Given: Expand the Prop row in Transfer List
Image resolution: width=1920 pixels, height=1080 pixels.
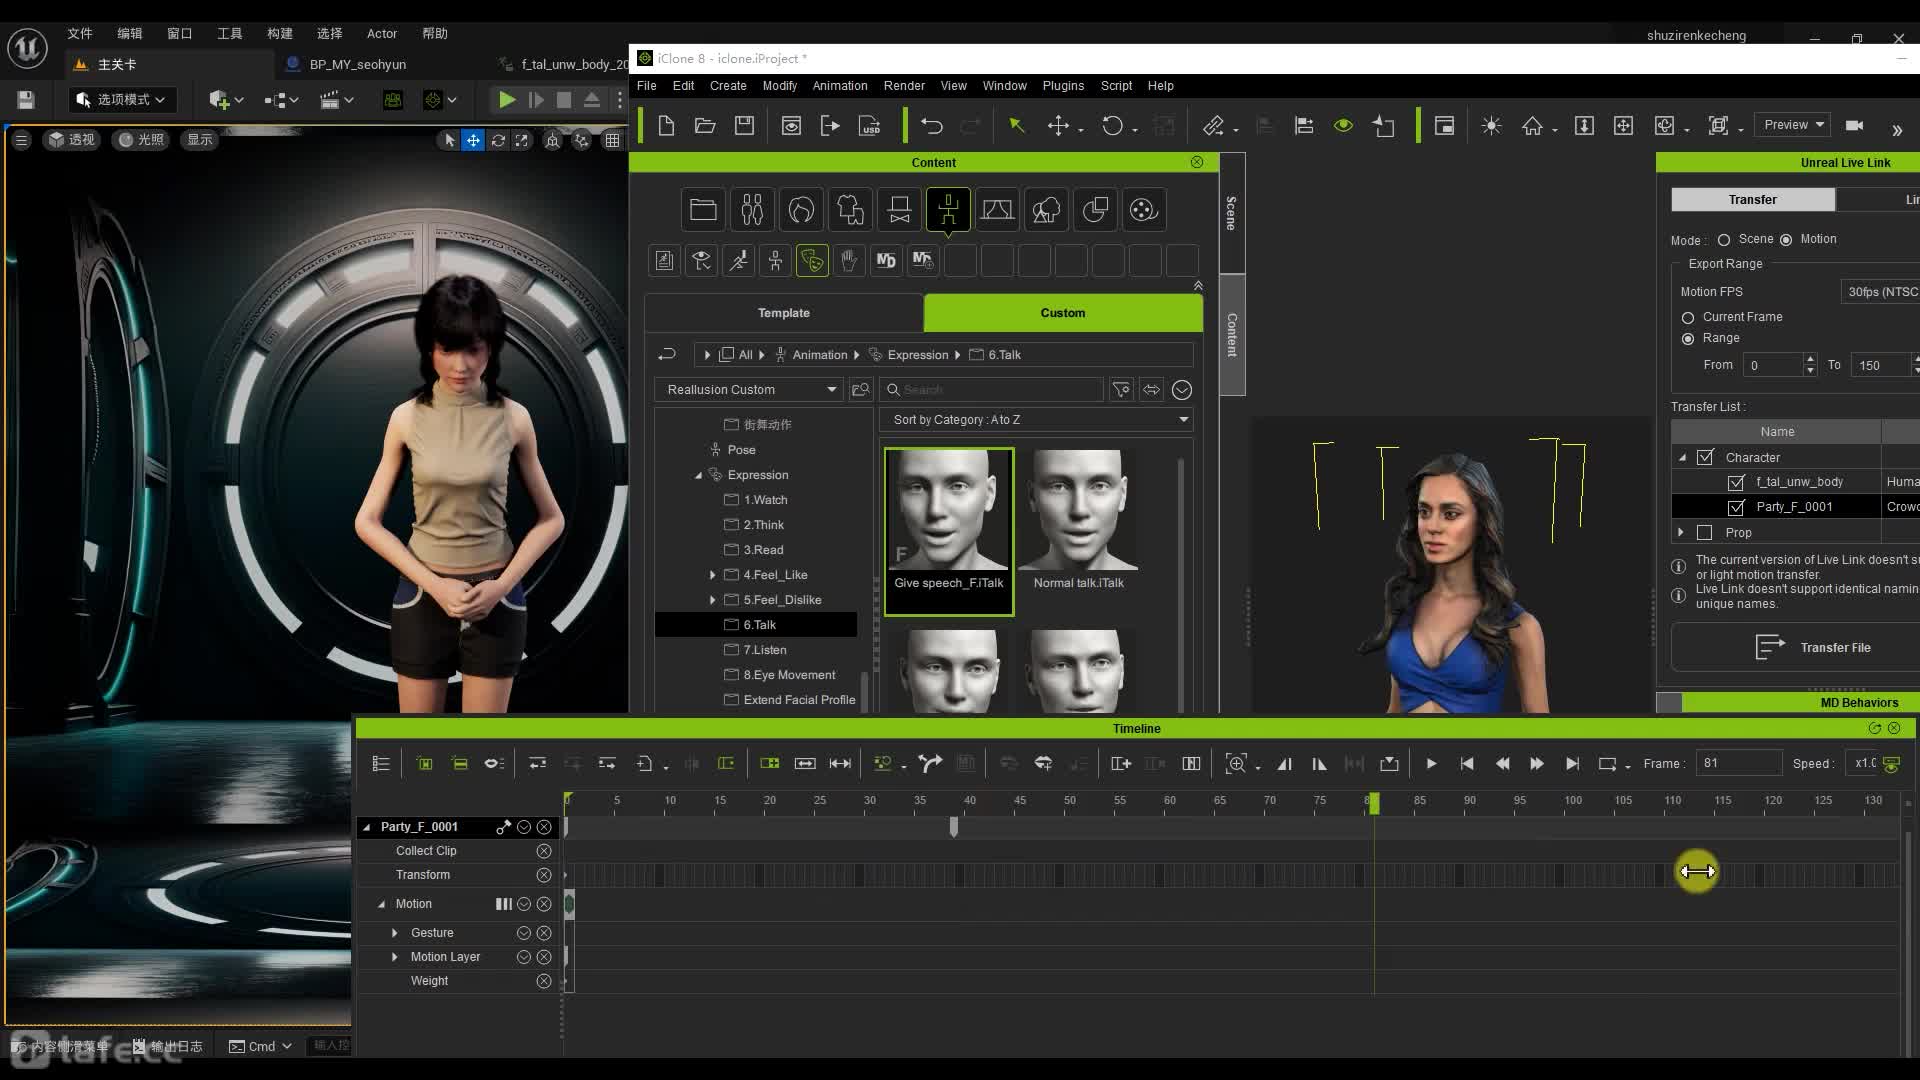Looking at the screenshot, I should point(1680,533).
